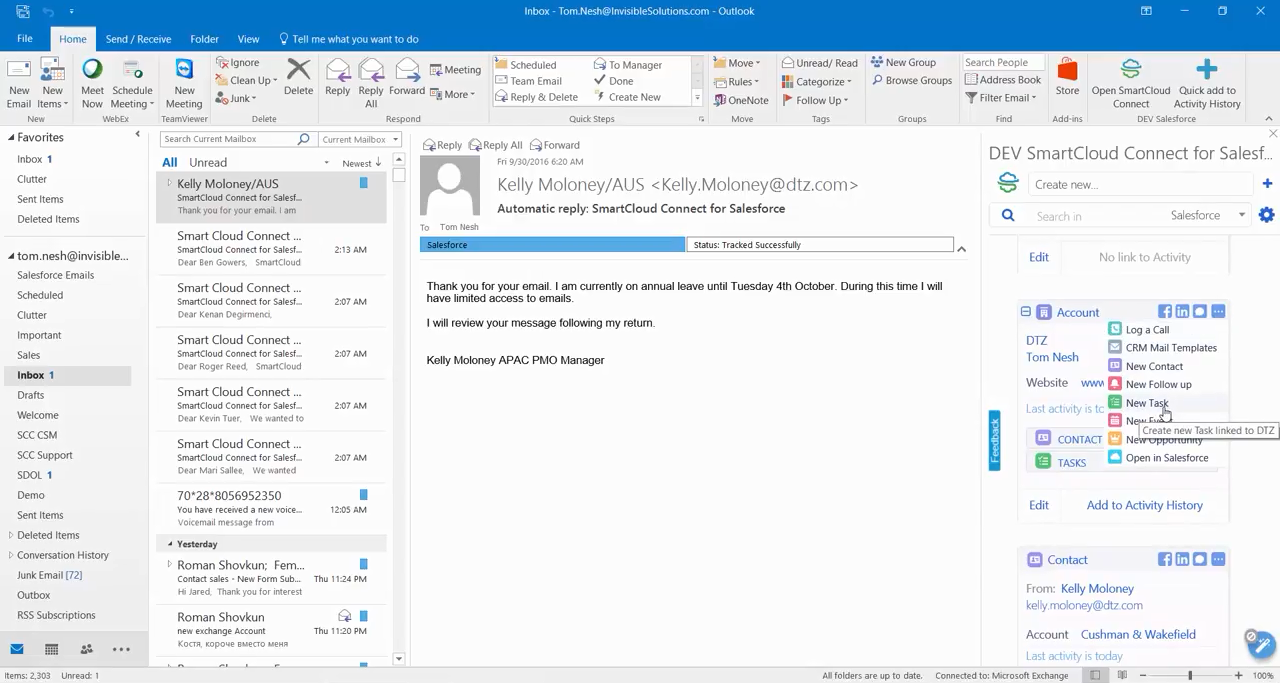1280x683 pixels.
Task: Collapse the Account section in Salesforce panel
Action: (x=1025, y=311)
